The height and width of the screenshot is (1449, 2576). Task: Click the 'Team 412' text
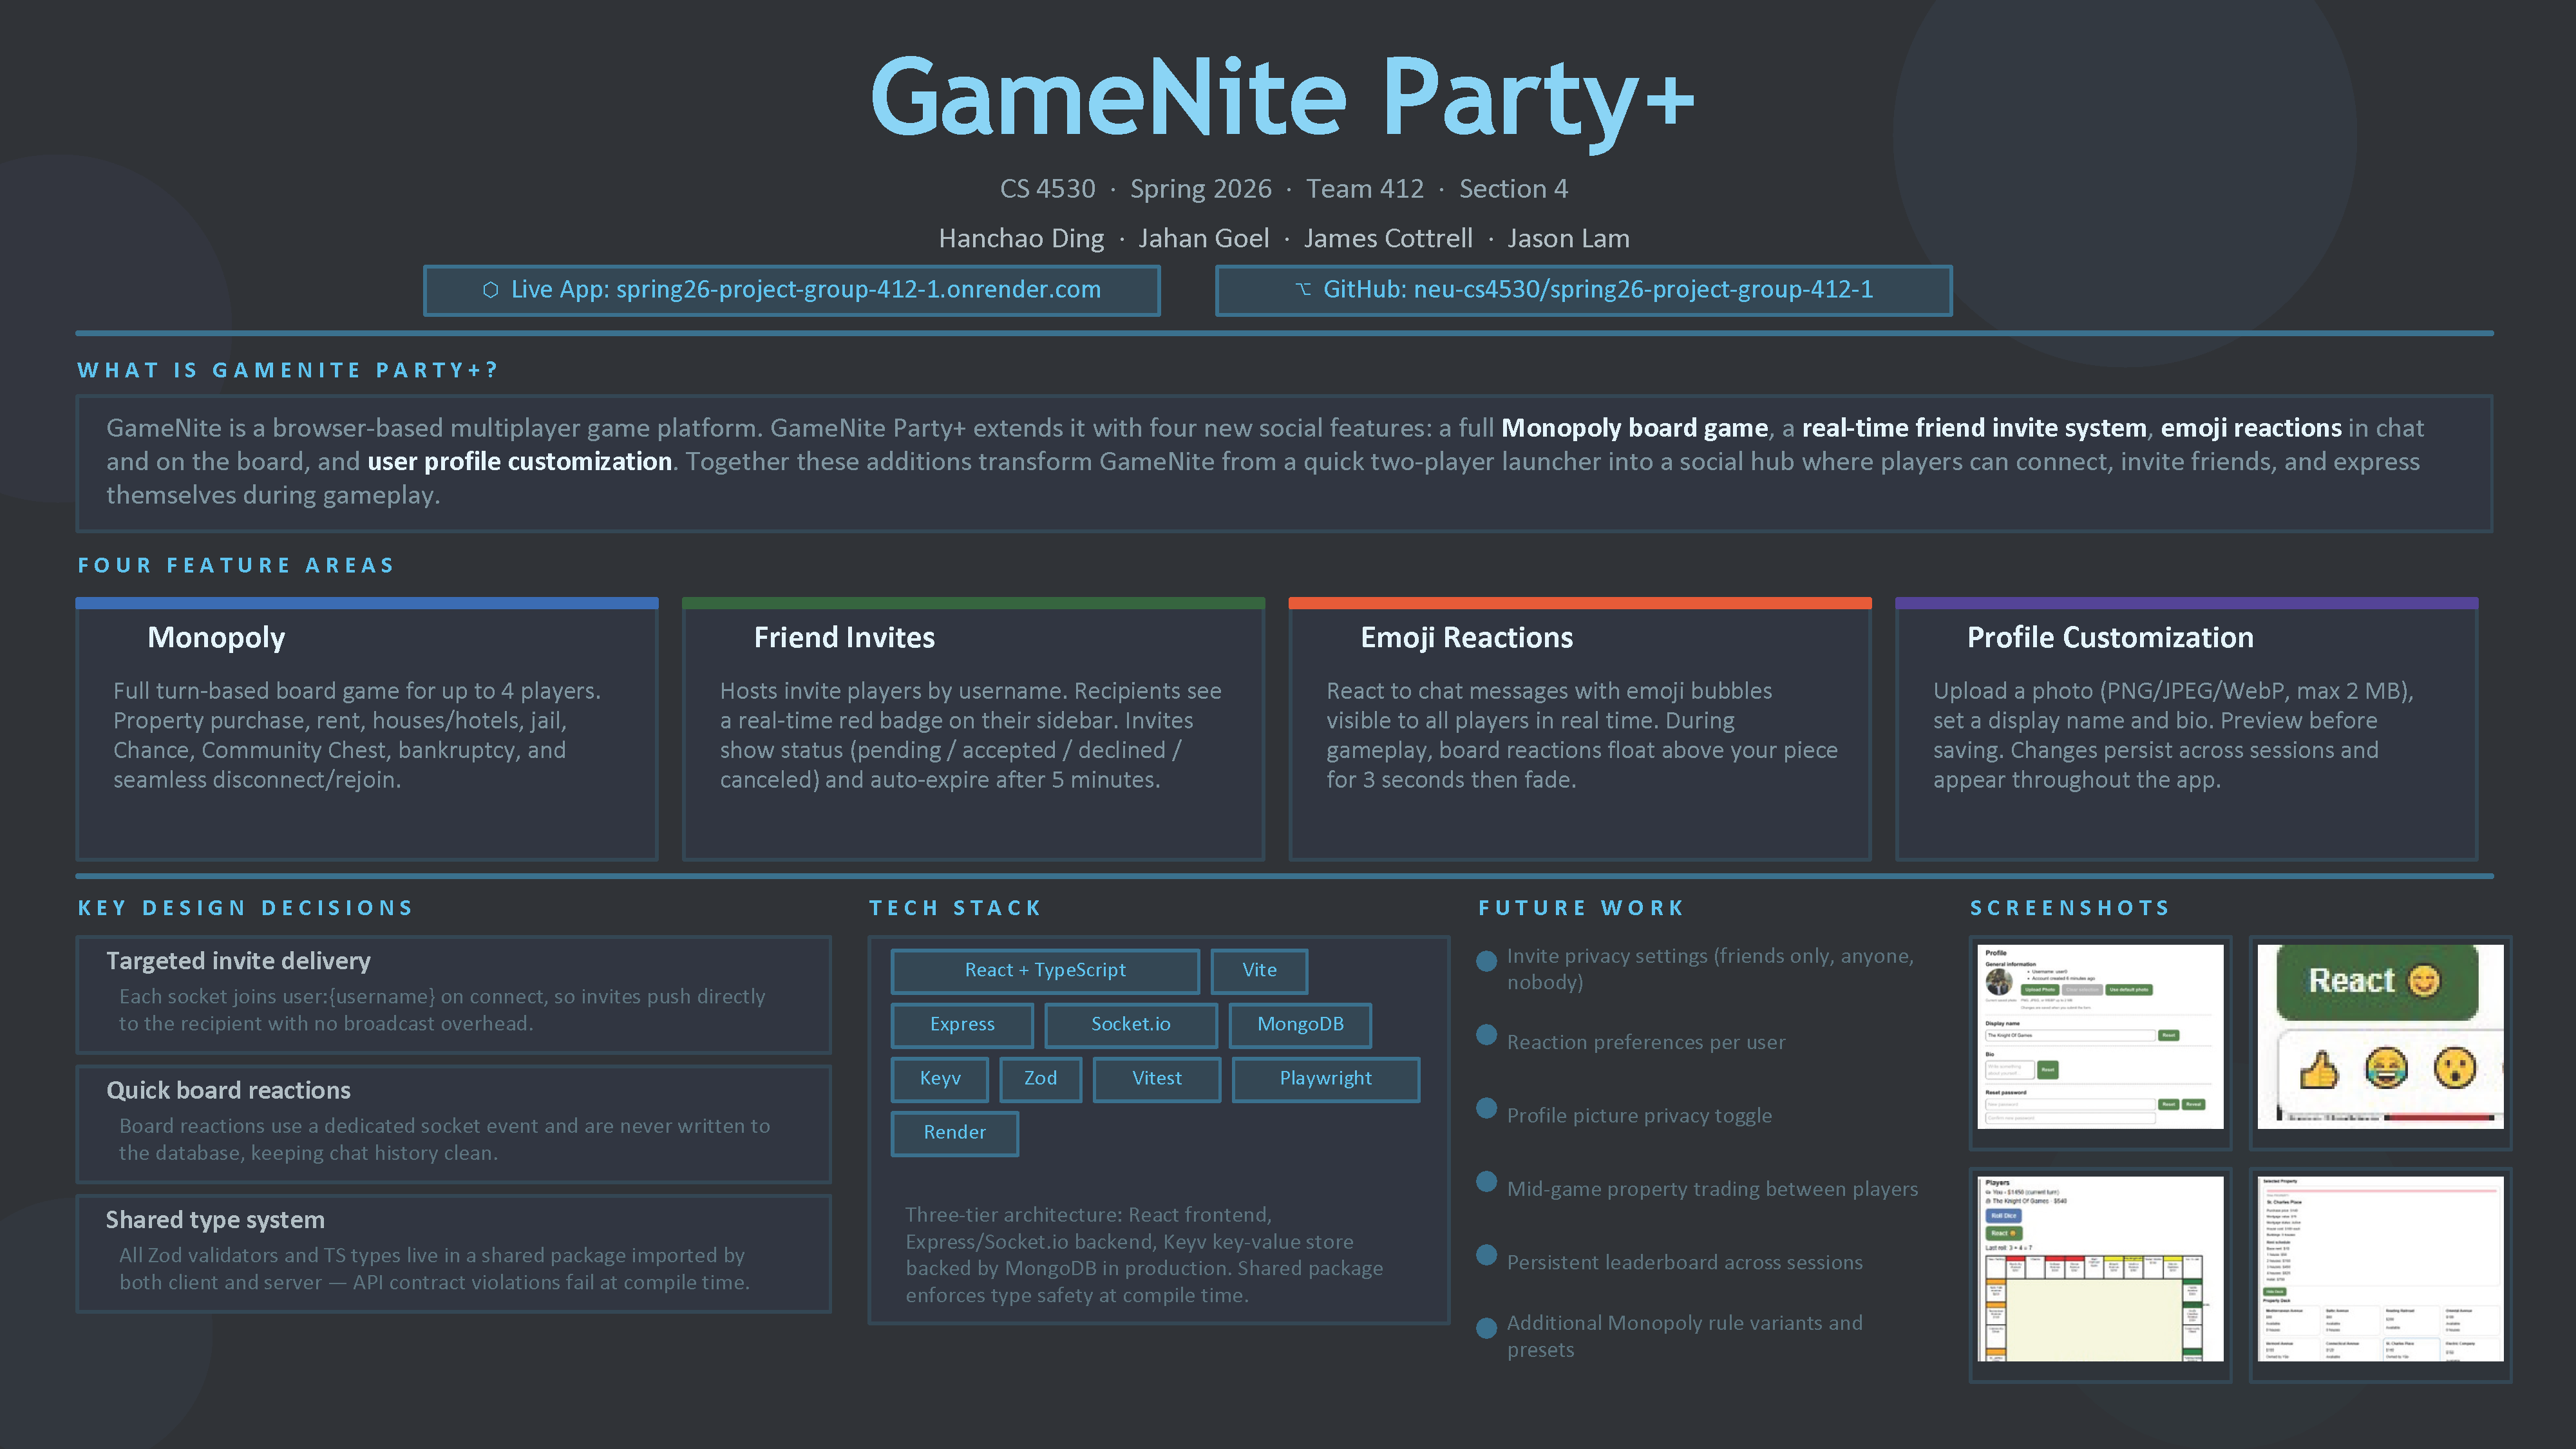tap(1365, 189)
